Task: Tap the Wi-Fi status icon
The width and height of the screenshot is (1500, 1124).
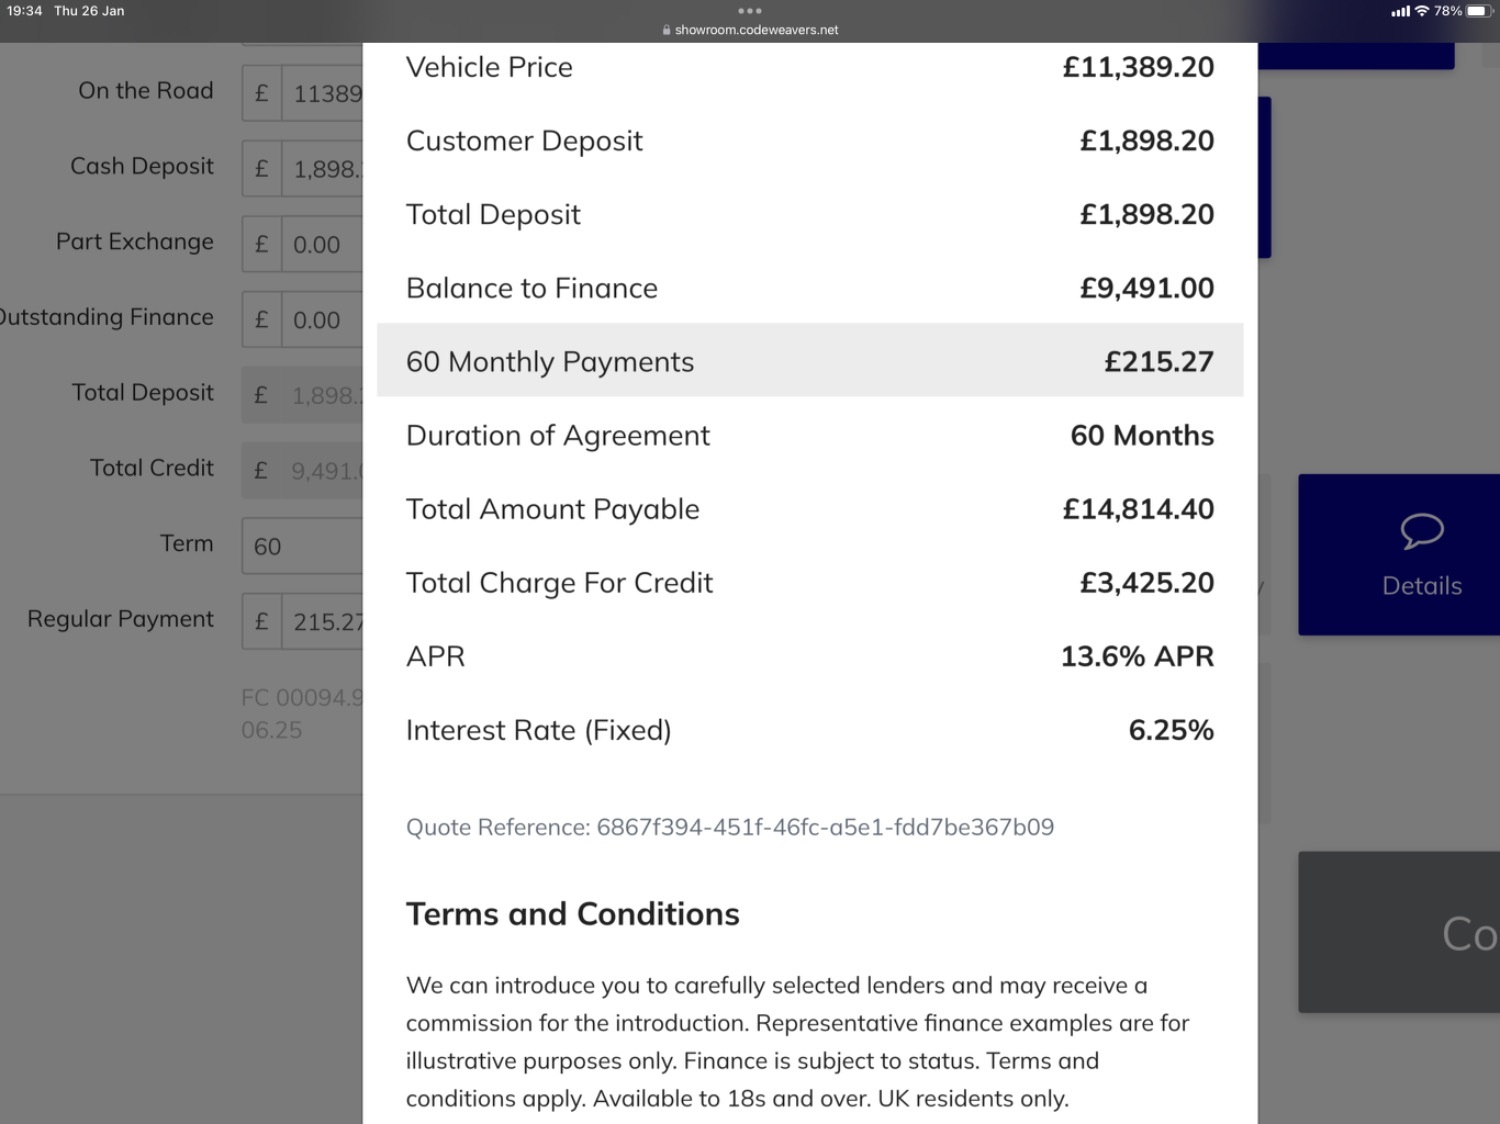Action: tap(1422, 11)
